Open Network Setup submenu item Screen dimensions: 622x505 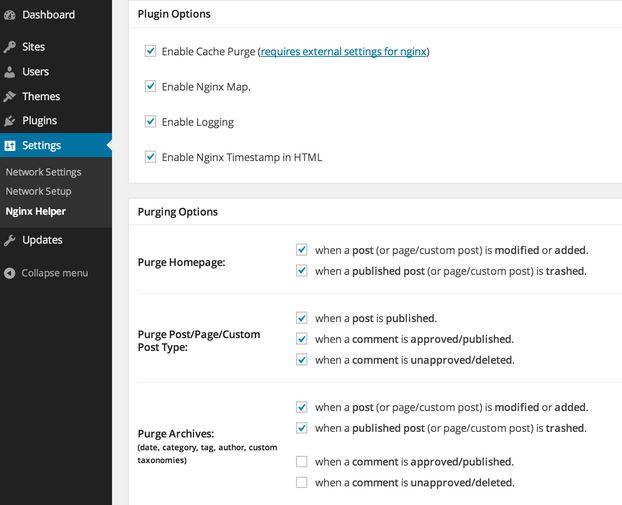38,191
